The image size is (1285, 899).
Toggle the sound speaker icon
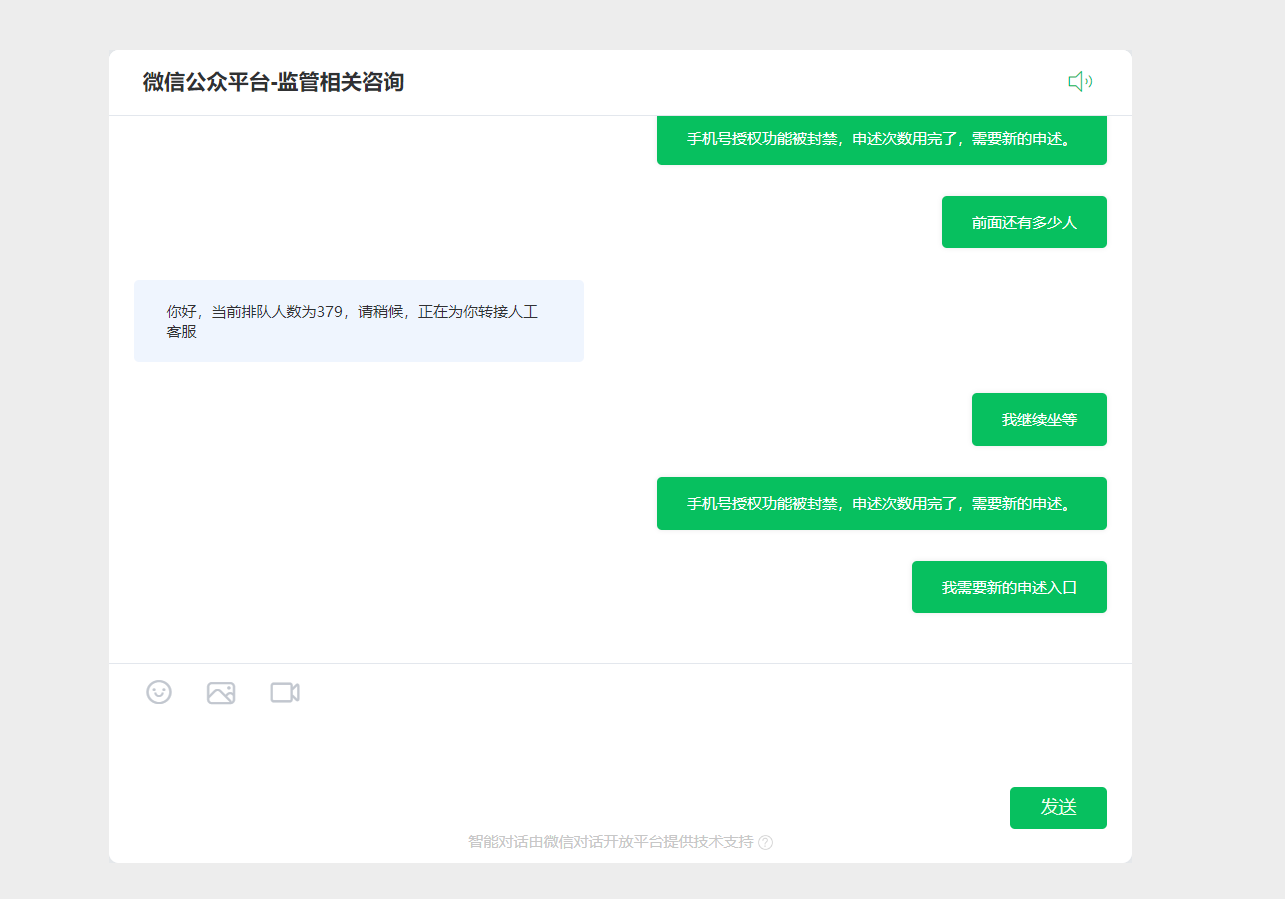(x=1080, y=82)
